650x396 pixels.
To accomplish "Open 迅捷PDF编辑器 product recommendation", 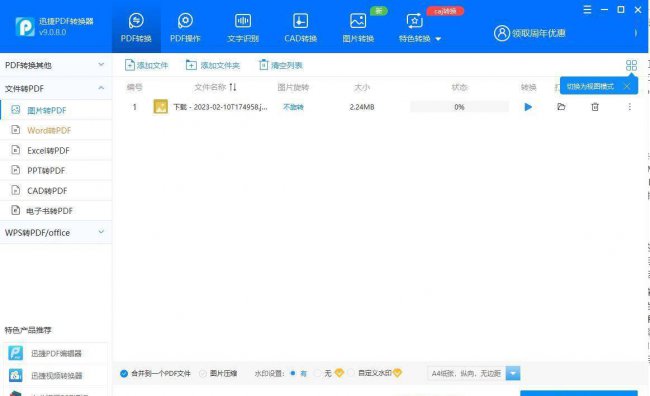I will pos(55,353).
